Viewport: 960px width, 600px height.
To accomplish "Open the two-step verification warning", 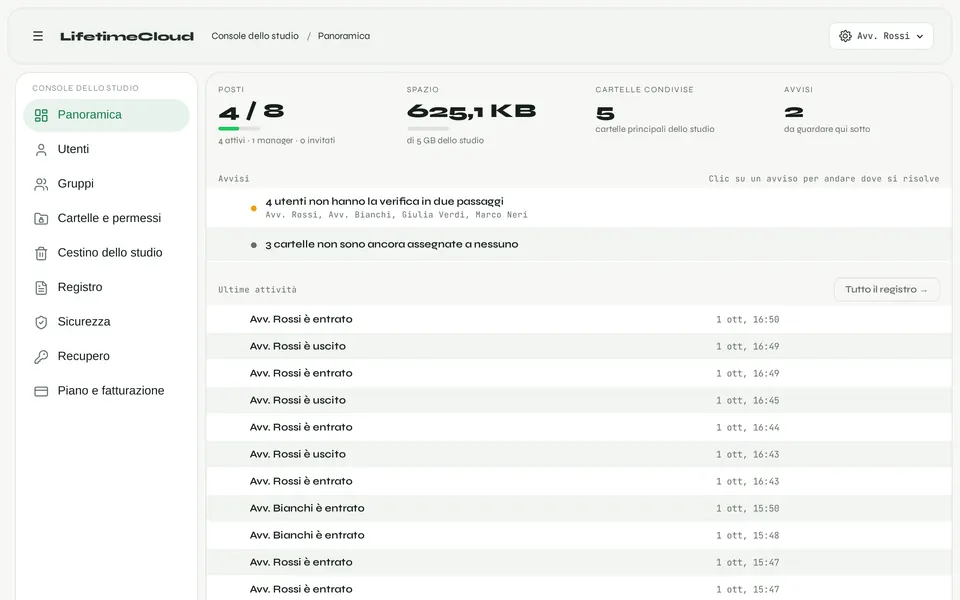I will point(579,208).
